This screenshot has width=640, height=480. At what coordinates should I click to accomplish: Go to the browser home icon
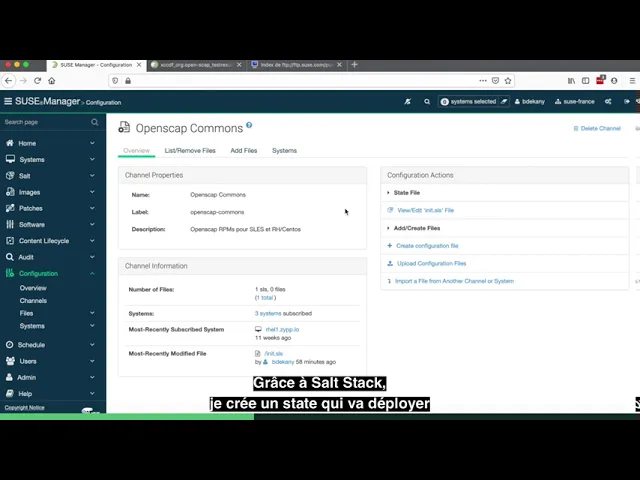click(51, 81)
